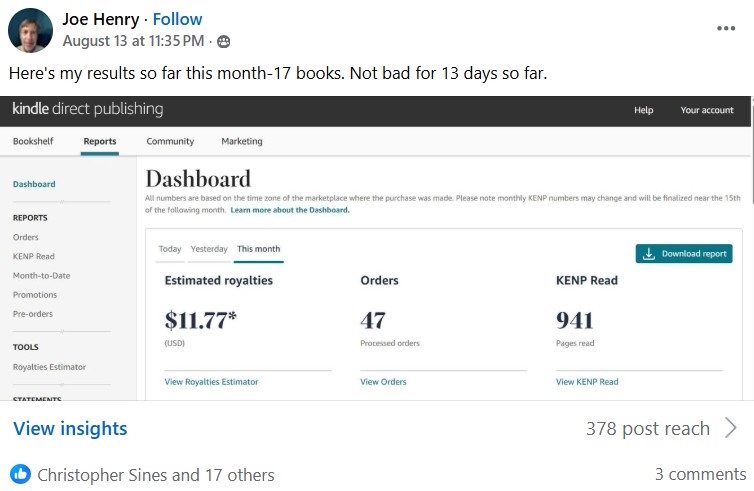754x491 pixels.
Task: Click the Download report button
Action: tap(683, 254)
